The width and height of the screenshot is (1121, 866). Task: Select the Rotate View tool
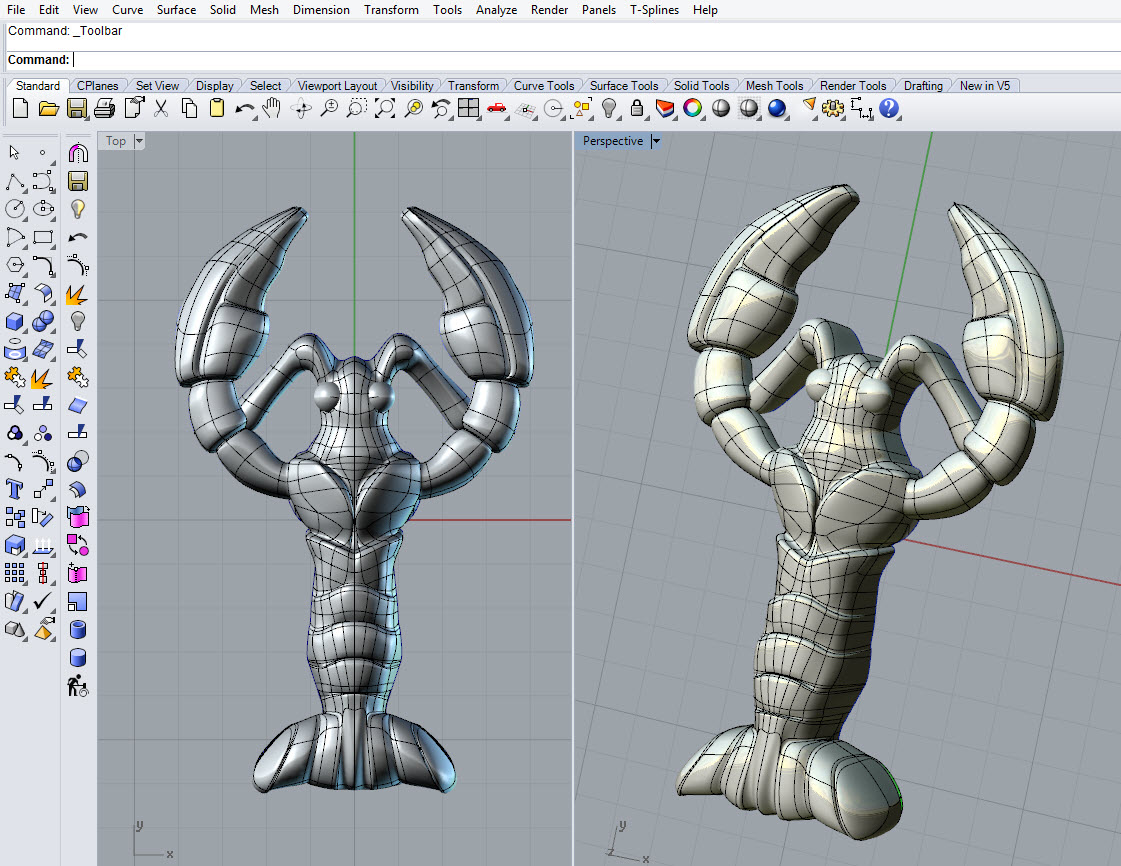click(301, 109)
